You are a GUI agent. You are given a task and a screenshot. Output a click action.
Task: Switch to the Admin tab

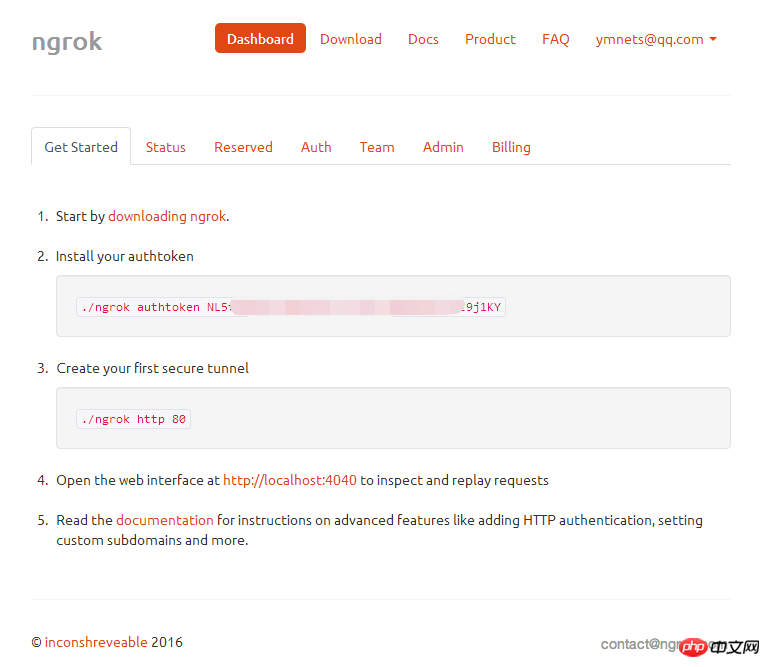pos(443,147)
